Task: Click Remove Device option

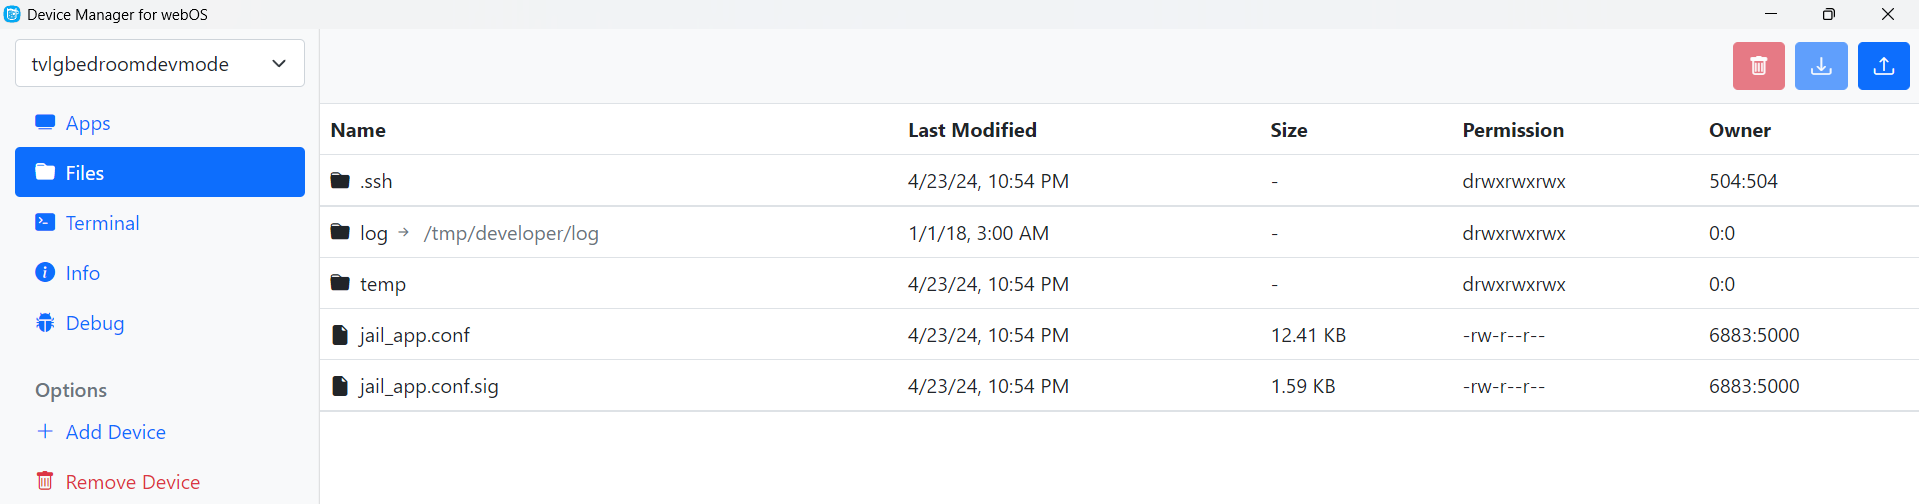Action: (132, 482)
